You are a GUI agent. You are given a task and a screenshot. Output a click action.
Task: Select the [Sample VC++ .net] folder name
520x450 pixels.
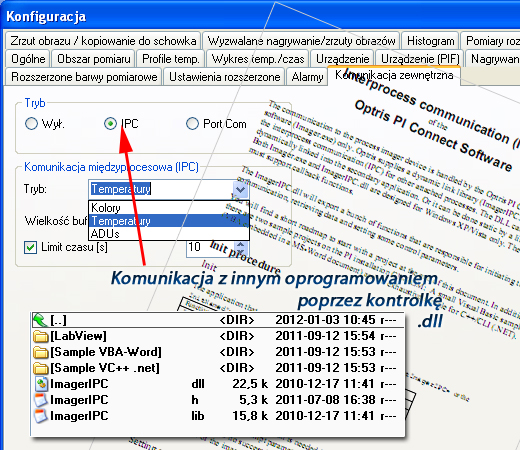pyautogui.click(x=105, y=368)
